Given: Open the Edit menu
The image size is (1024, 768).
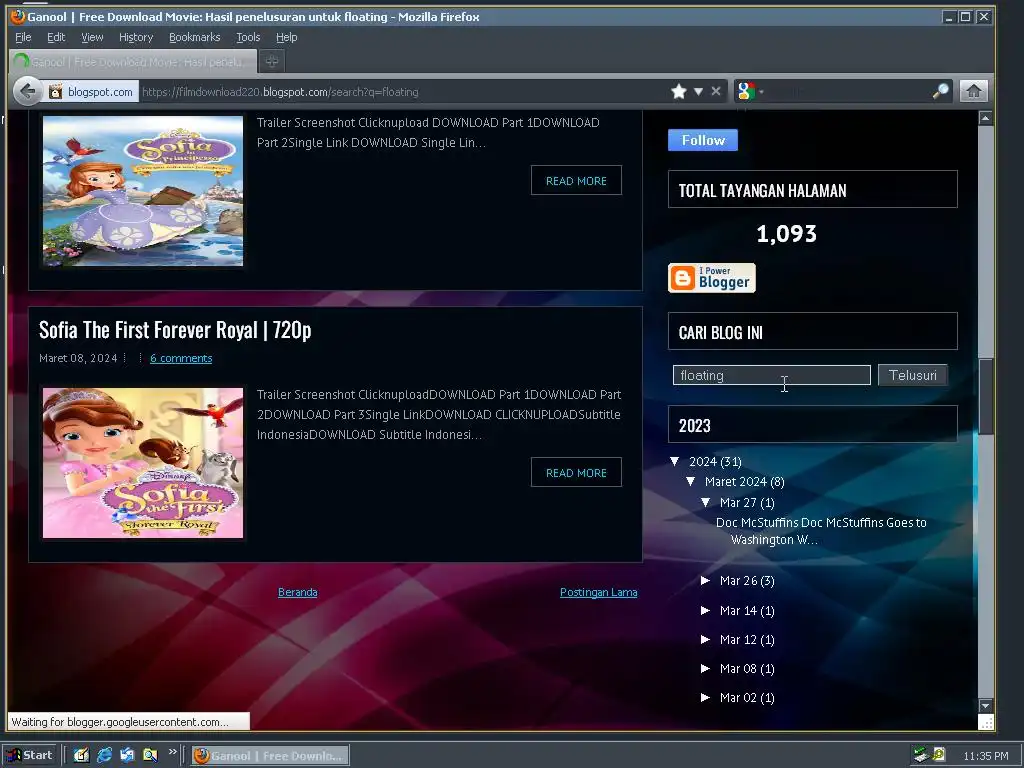Looking at the screenshot, I should pyautogui.click(x=56, y=37).
